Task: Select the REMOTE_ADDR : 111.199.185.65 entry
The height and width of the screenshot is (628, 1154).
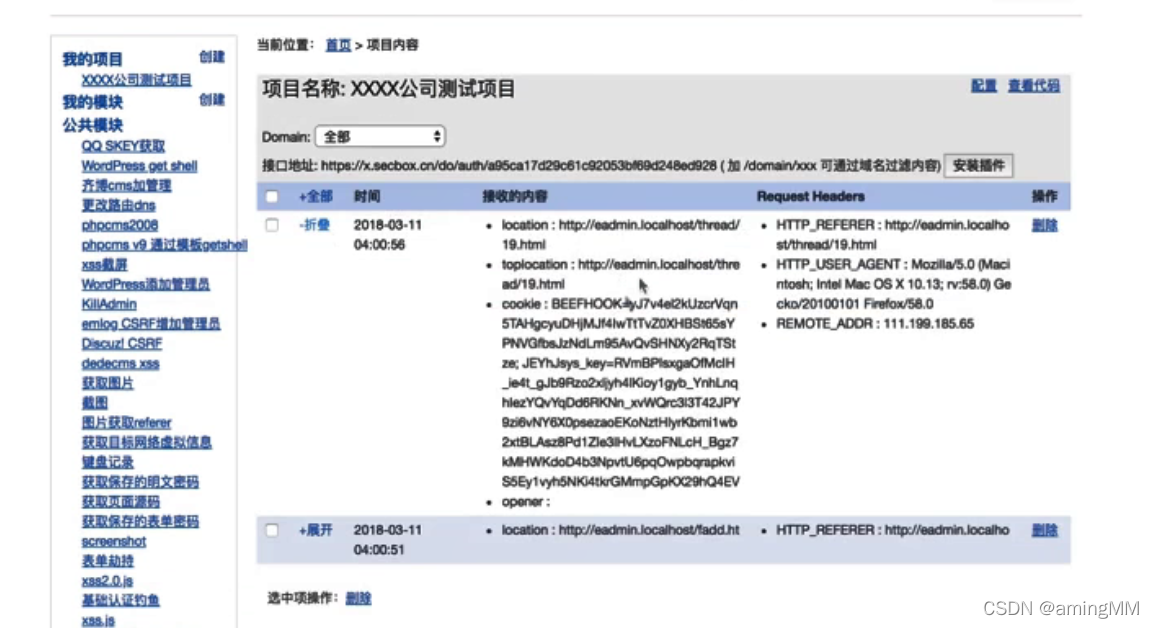Action: [x=875, y=324]
